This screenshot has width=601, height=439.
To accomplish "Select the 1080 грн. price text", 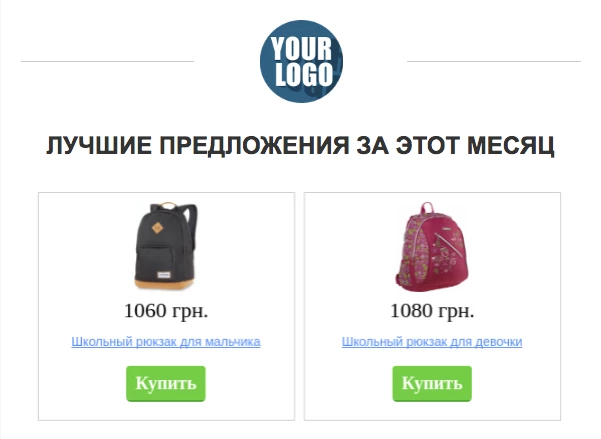I will click(x=432, y=311).
